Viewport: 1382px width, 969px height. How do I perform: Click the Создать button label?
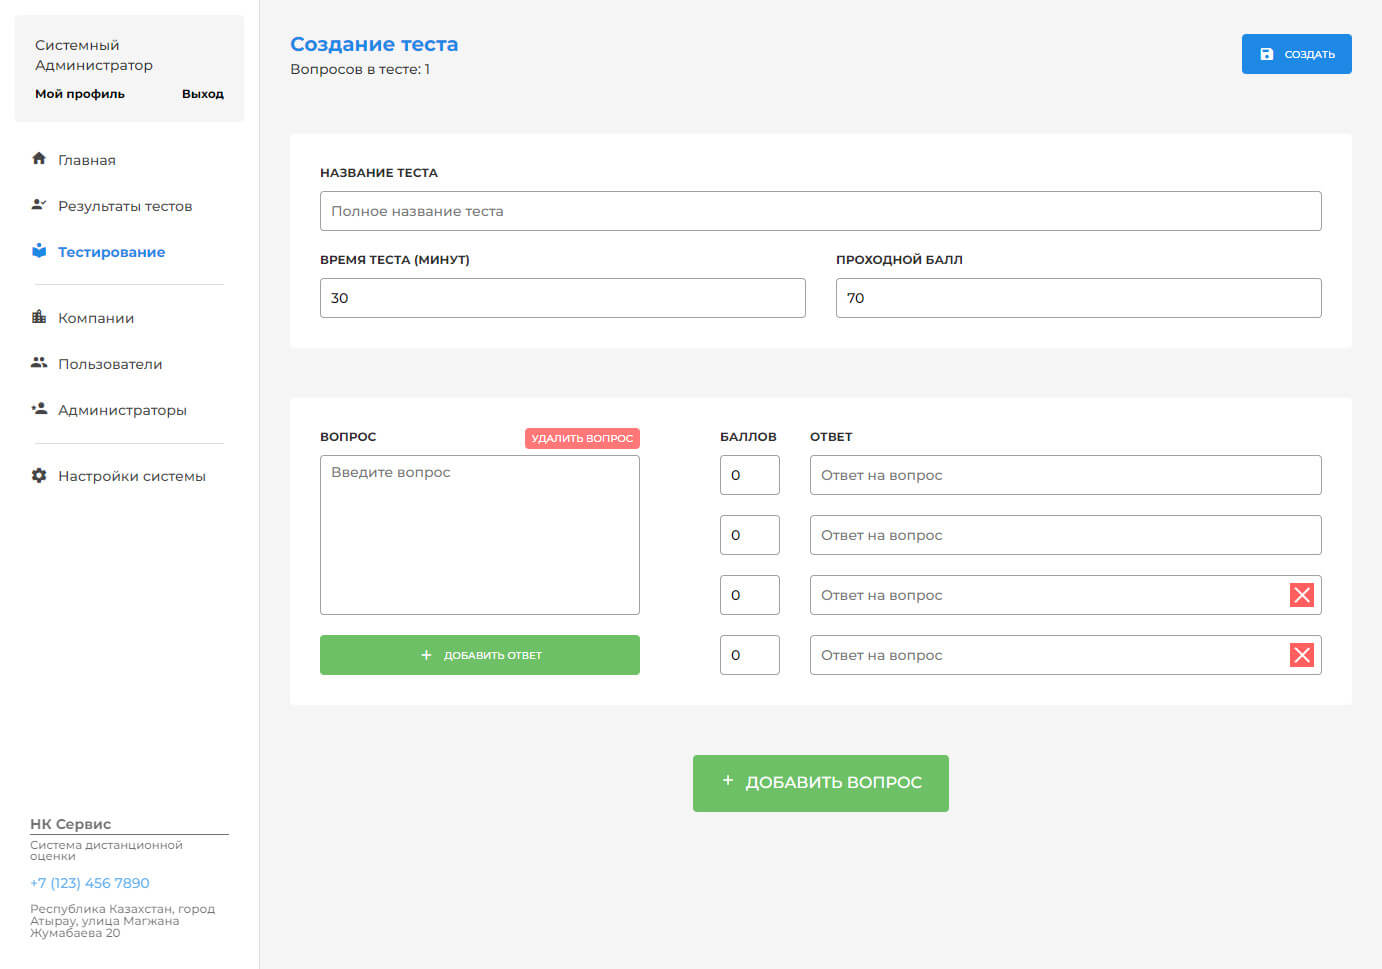pyautogui.click(x=1310, y=55)
